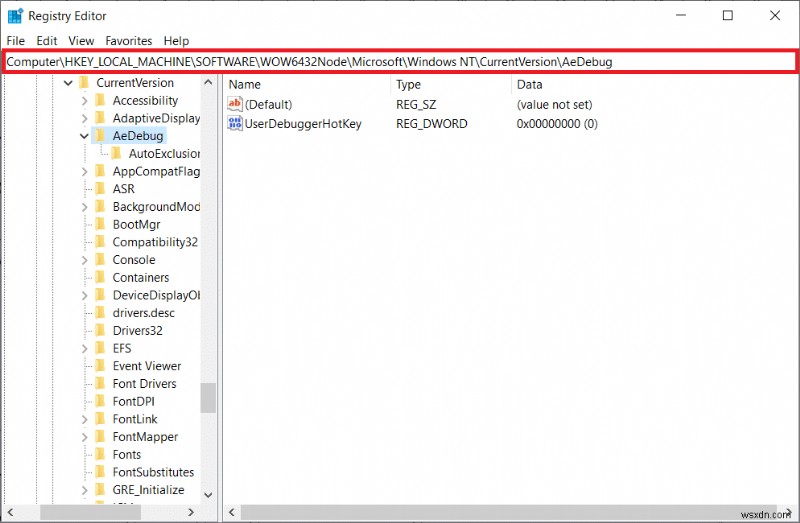Image resolution: width=800 pixels, height=523 pixels.
Task: Click the Compatibility32 folder icon
Action: point(101,241)
